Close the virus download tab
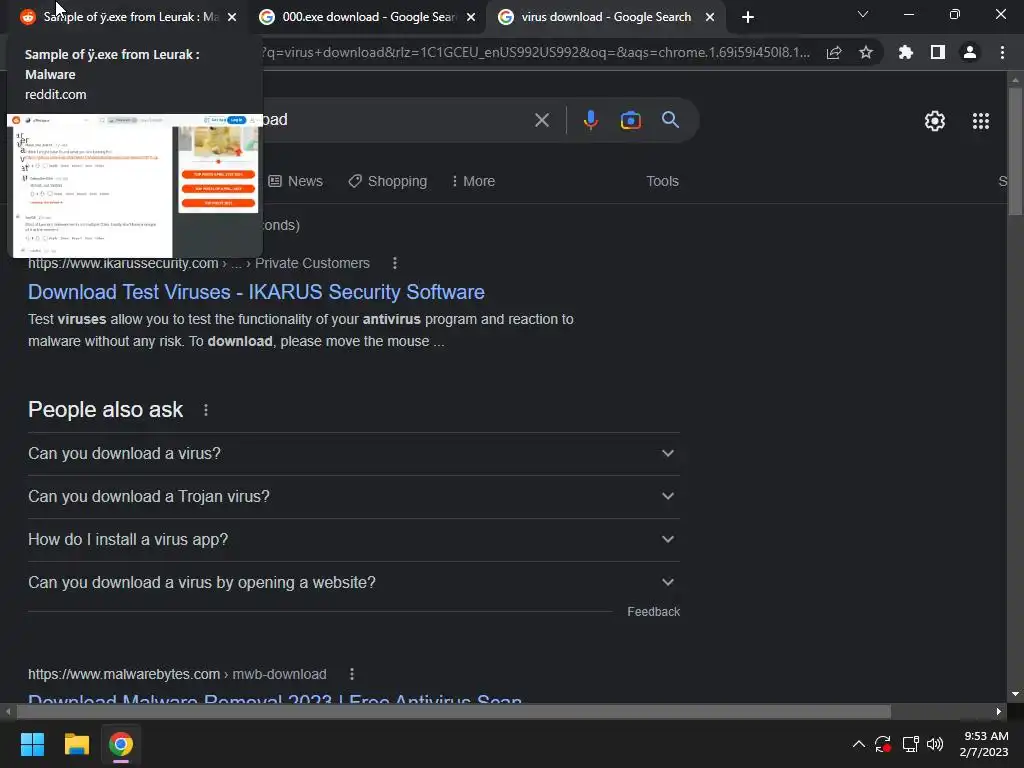1024x768 pixels. [710, 17]
